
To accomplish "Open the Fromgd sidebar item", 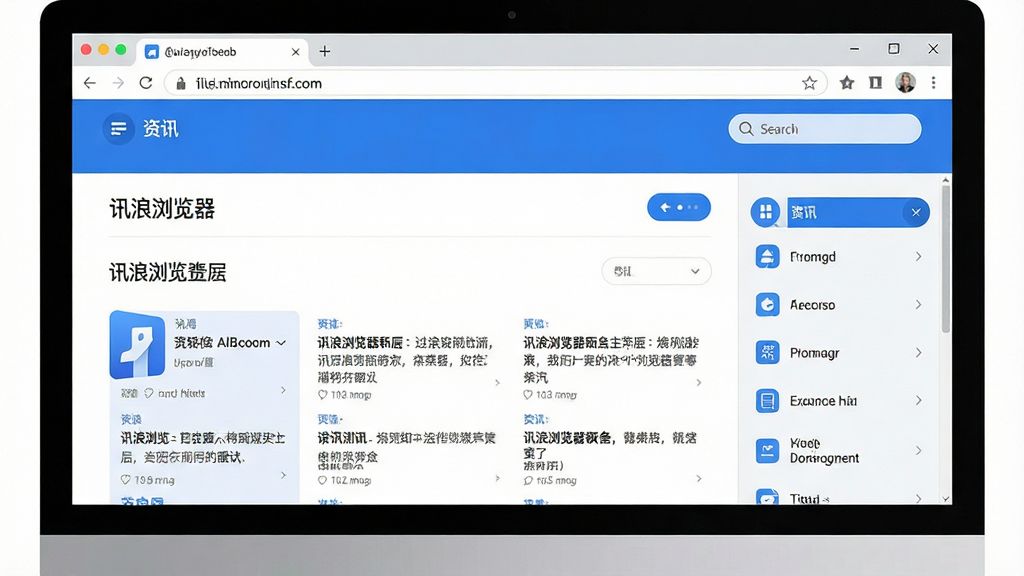I will click(x=840, y=257).
